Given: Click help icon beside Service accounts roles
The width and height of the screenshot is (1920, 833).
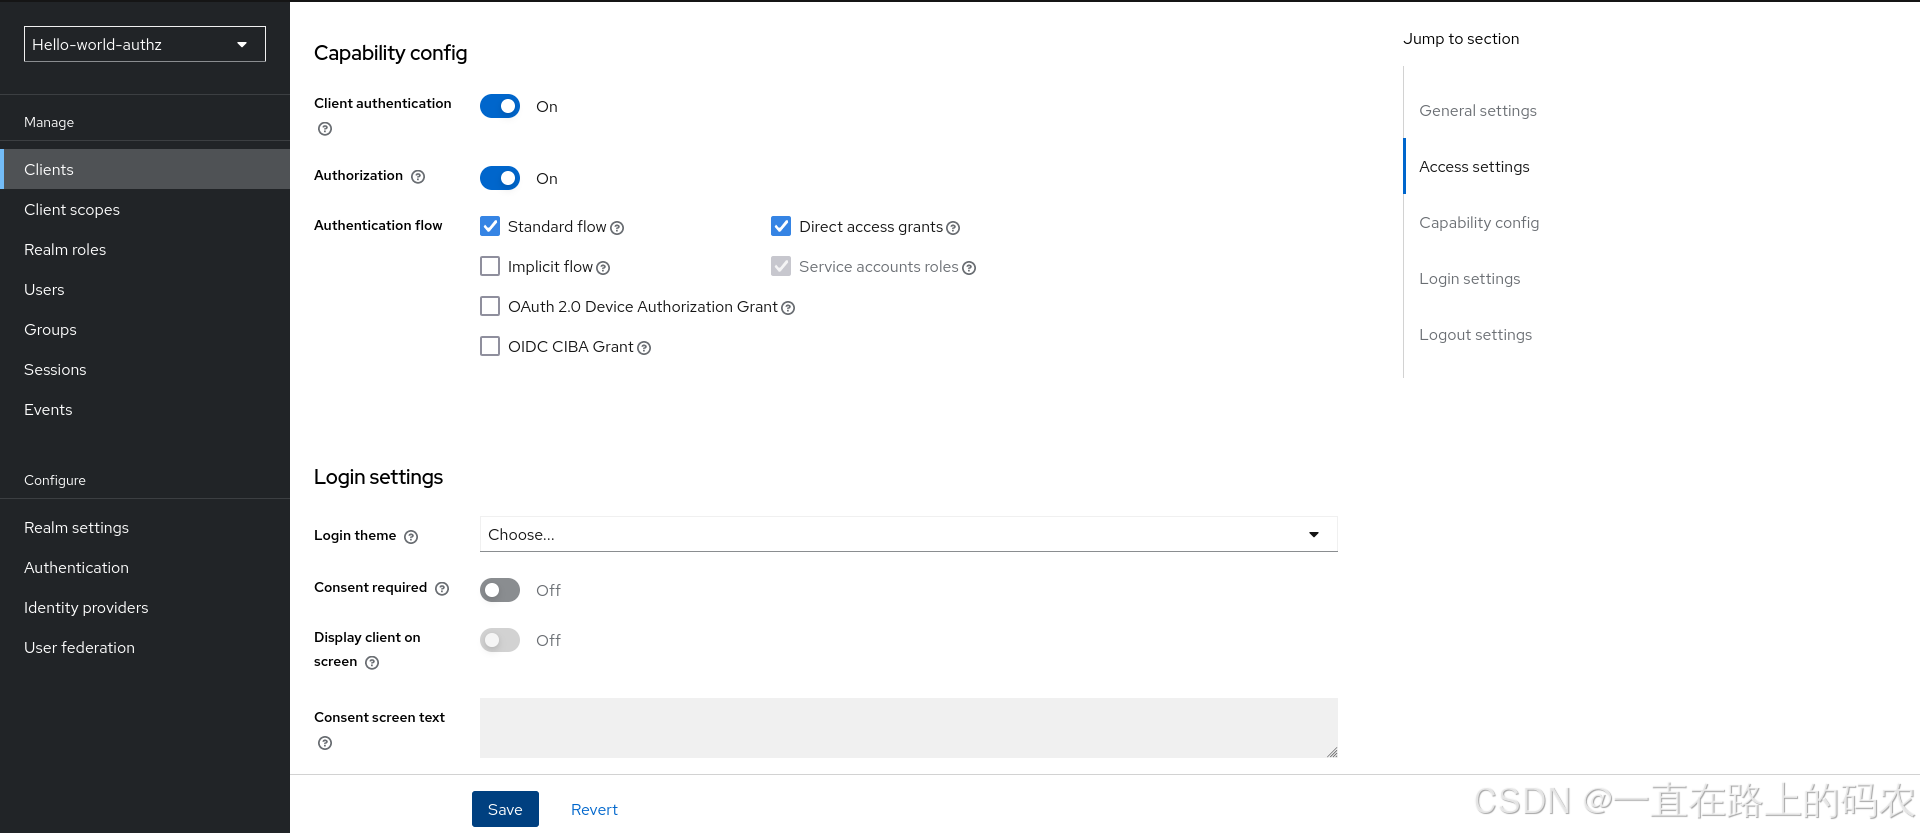Looking at the screenshot, I should (969, 268).
